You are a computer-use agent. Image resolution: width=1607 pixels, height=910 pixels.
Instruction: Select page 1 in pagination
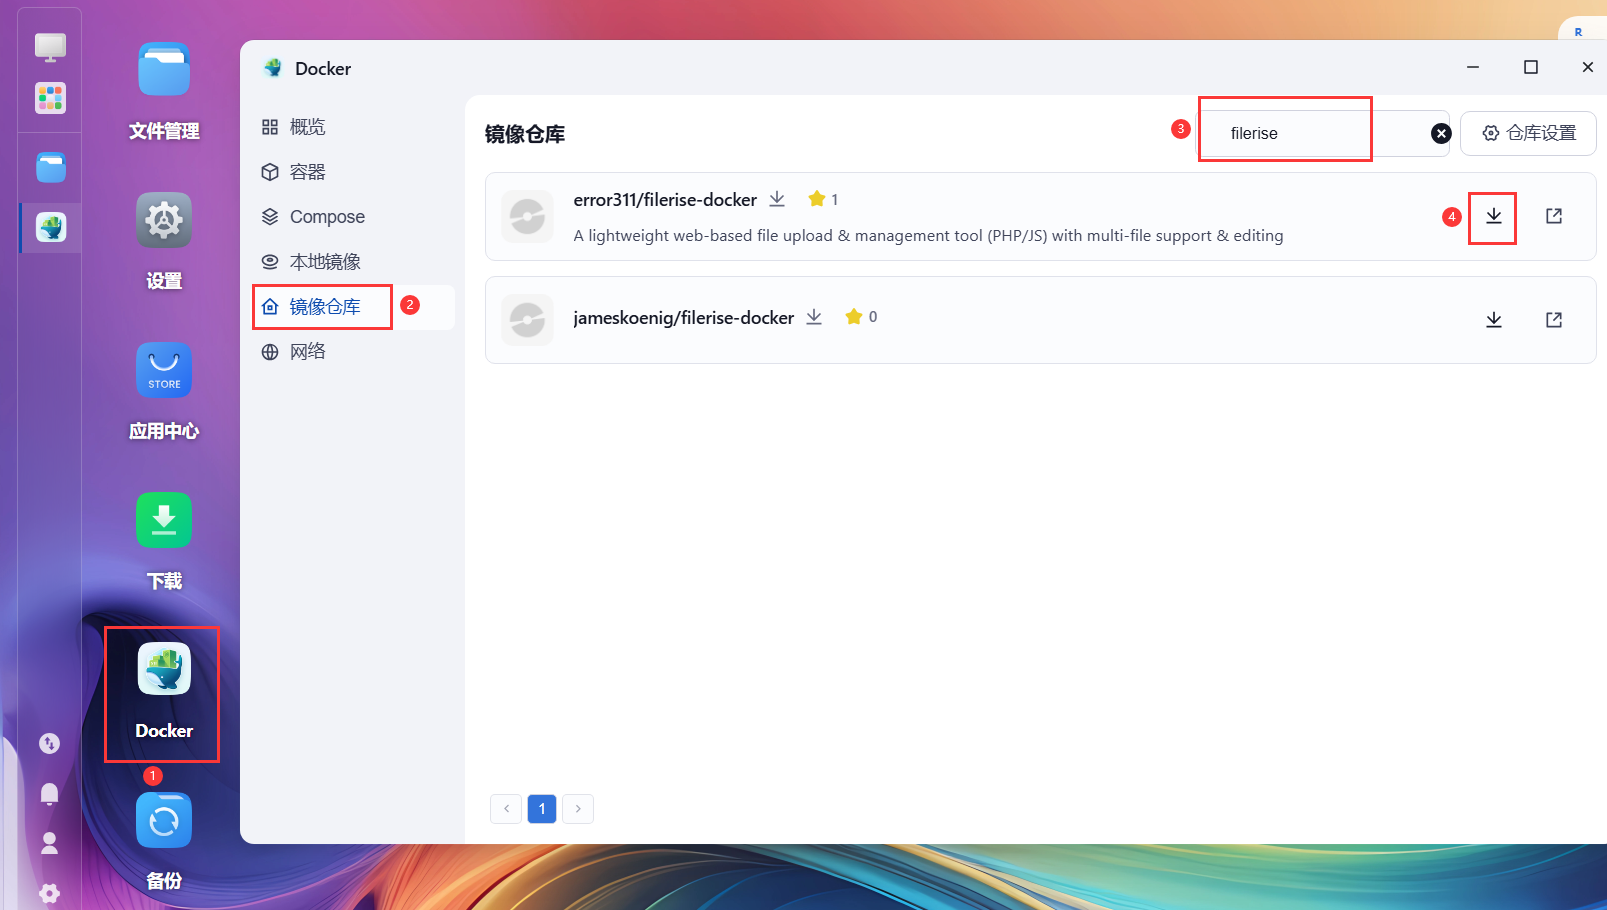(x=542, y=808)
